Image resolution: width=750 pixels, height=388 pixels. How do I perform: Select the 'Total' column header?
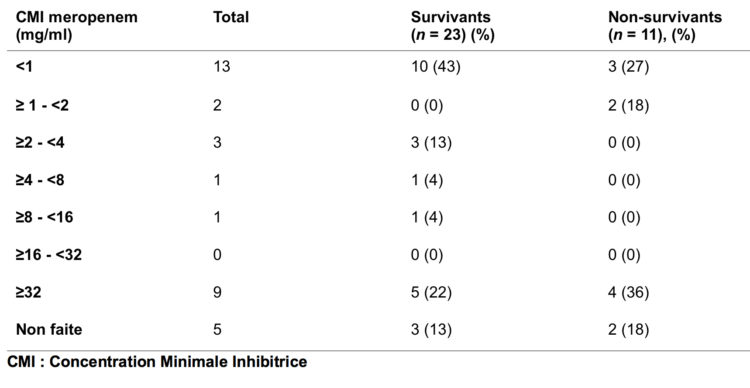231,17
